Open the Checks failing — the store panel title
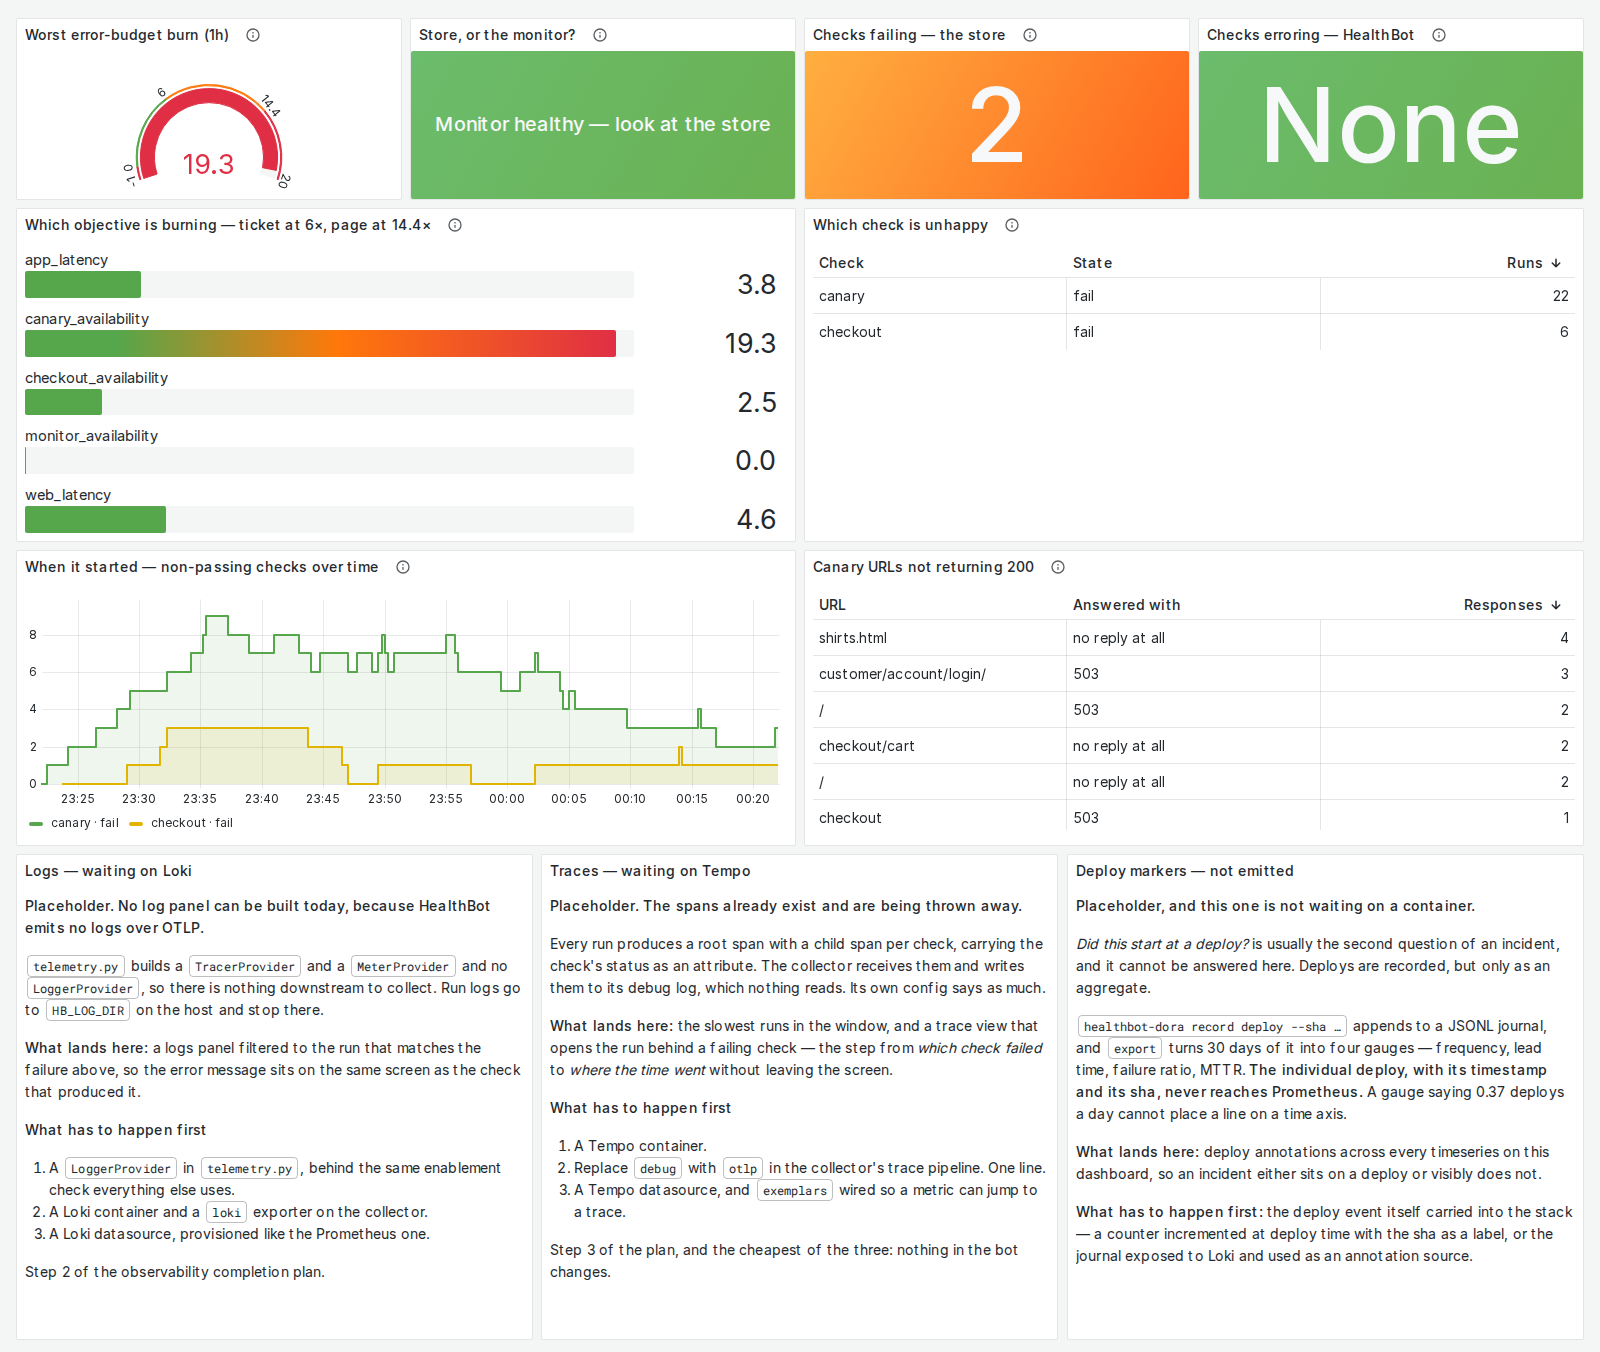This screenshot has width=1600, height=1352. 909,35
